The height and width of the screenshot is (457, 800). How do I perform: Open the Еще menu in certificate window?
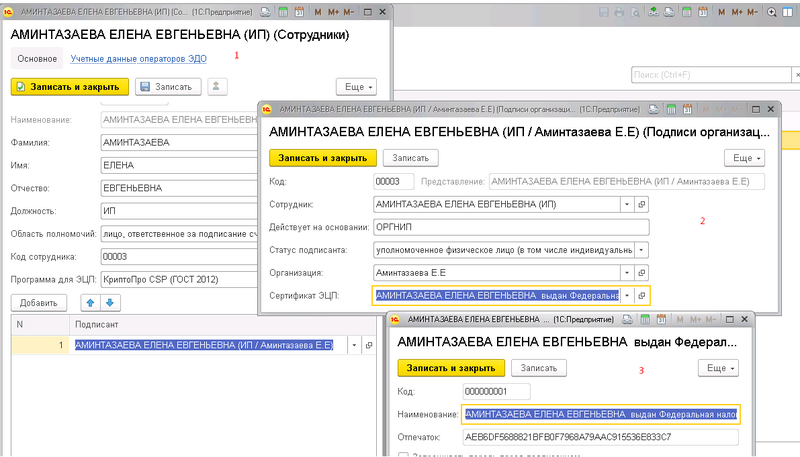717,368
